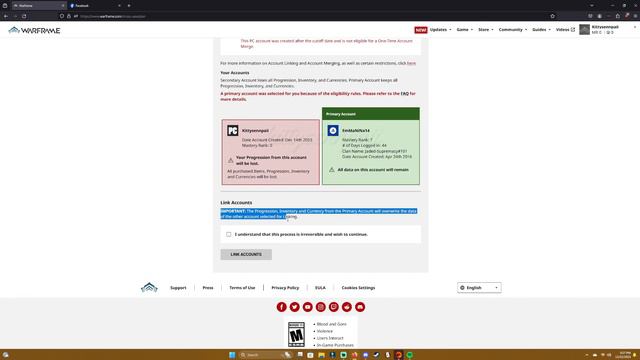This screenshot has width=640, height=360.
Task: Open the Twitch icon in the footer
Action: [333, 307]
